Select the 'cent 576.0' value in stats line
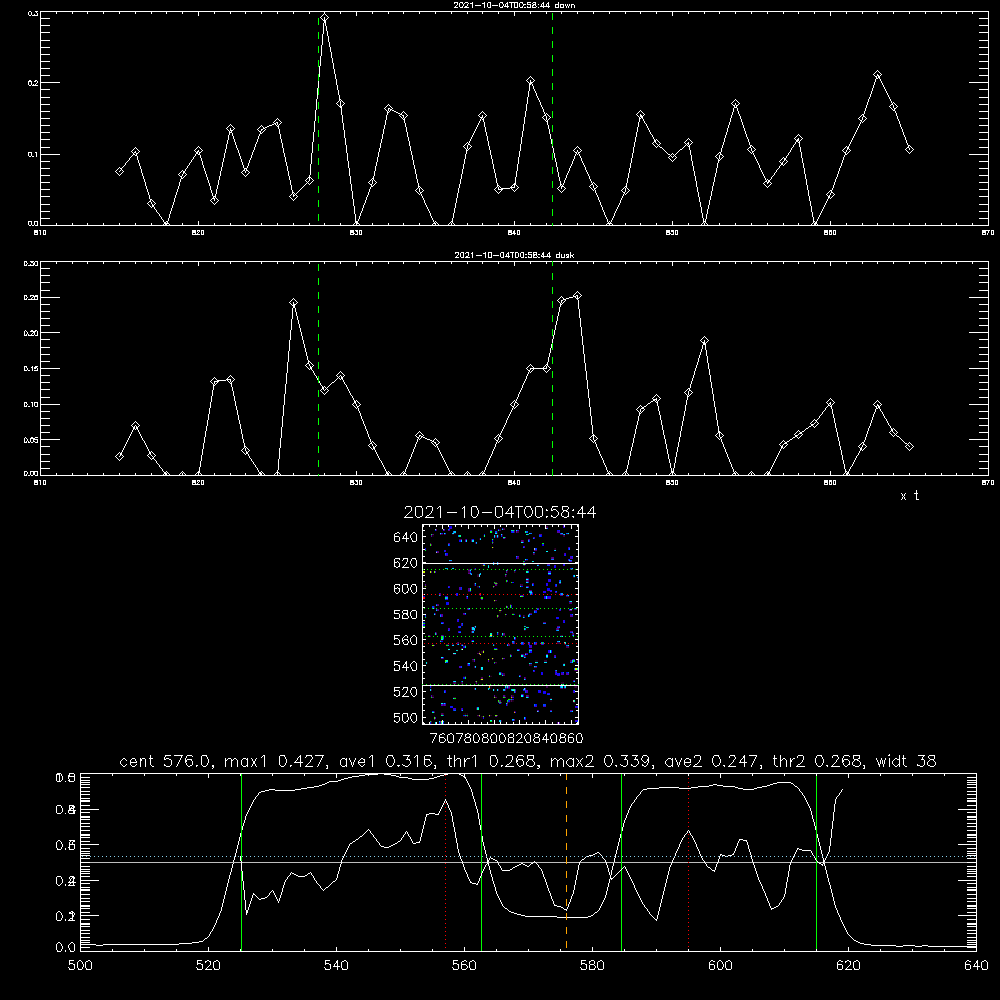This screenshot has height=1000, width=1000. coord(166,761)
